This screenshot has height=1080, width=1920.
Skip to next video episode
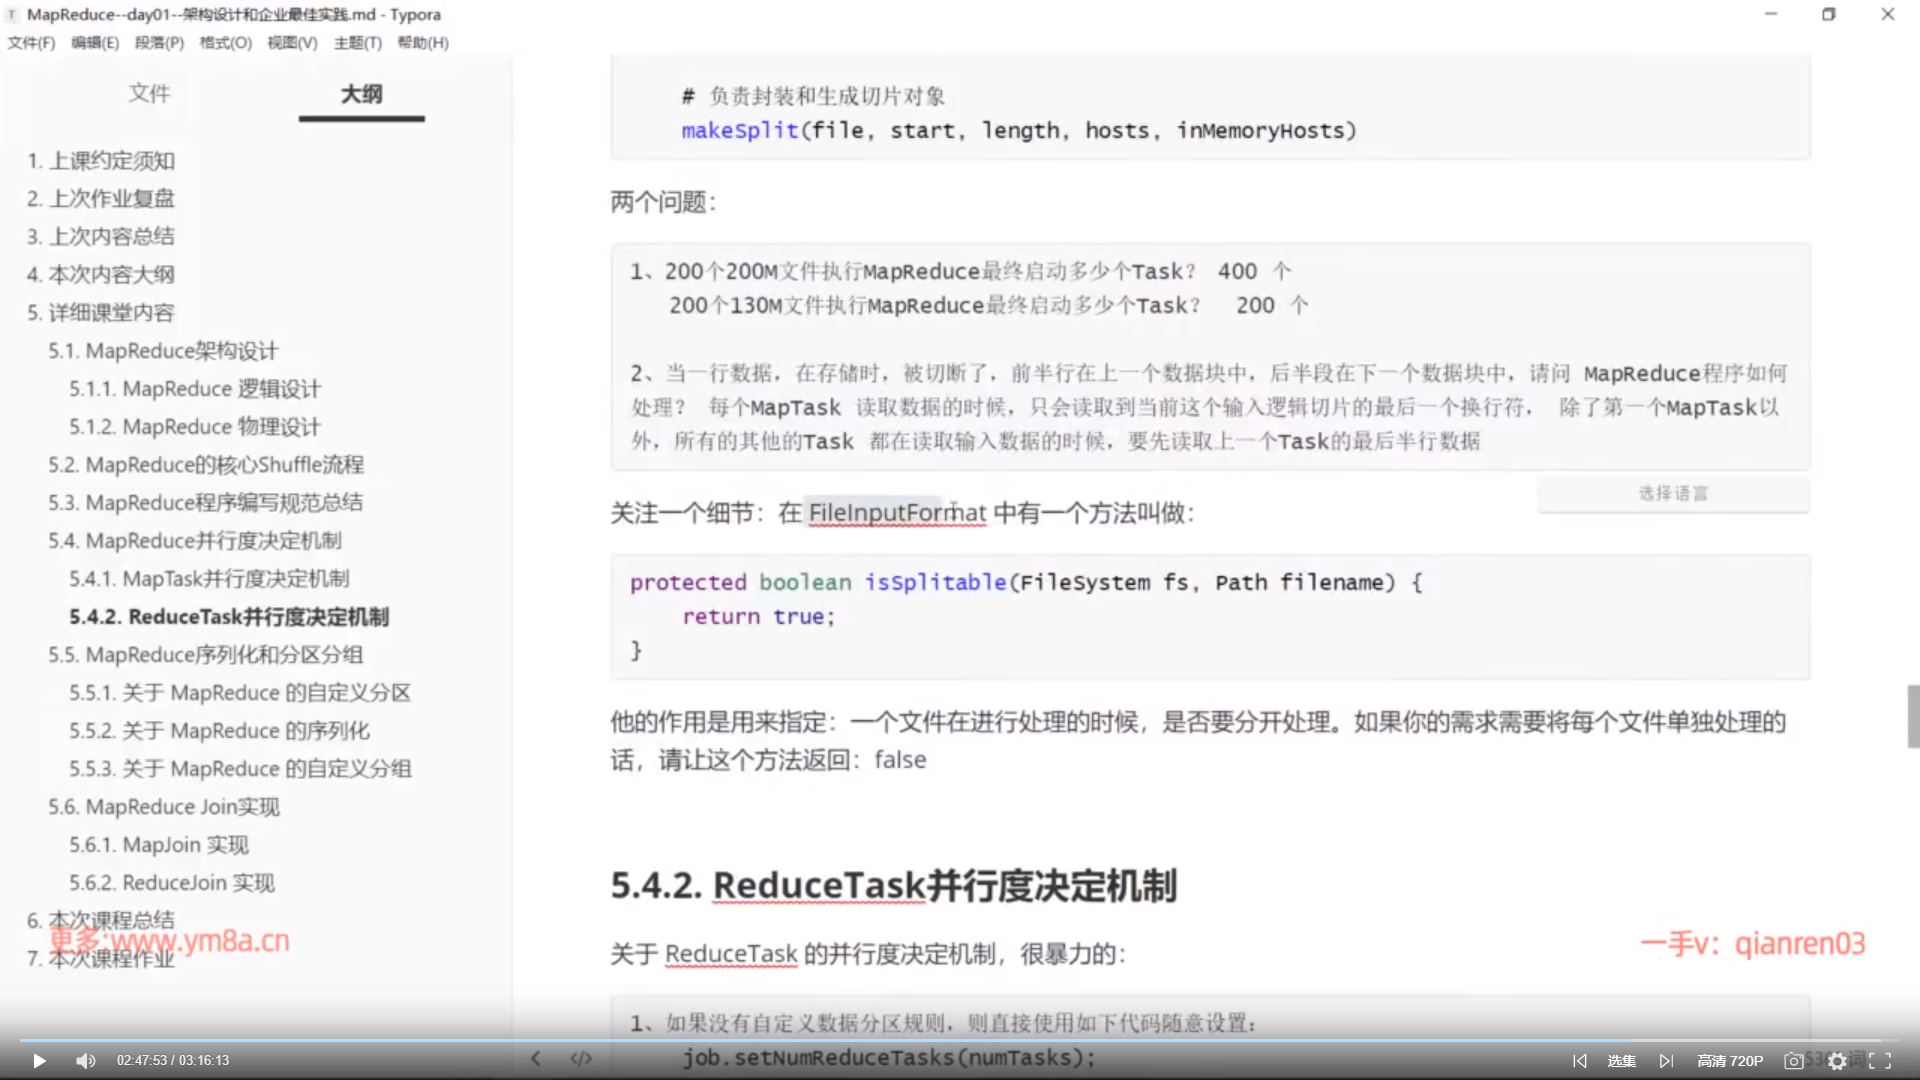point(1666,1061)
